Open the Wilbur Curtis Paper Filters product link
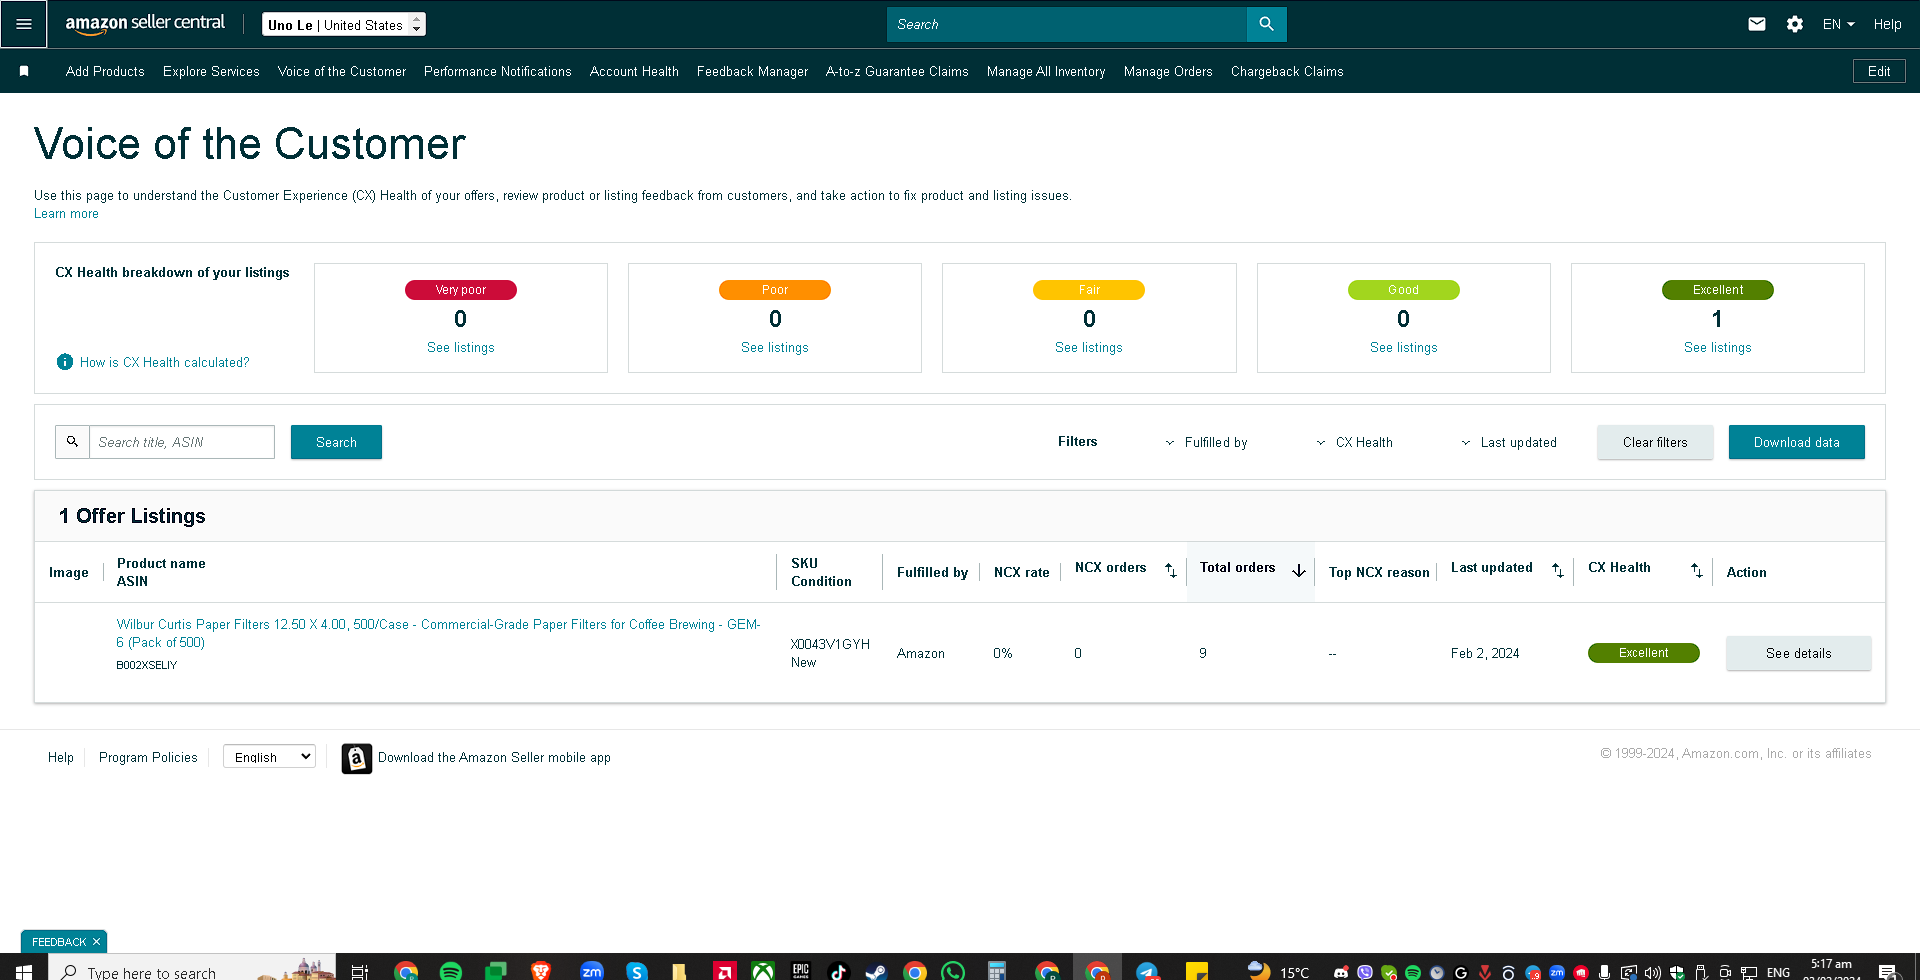 438,633
